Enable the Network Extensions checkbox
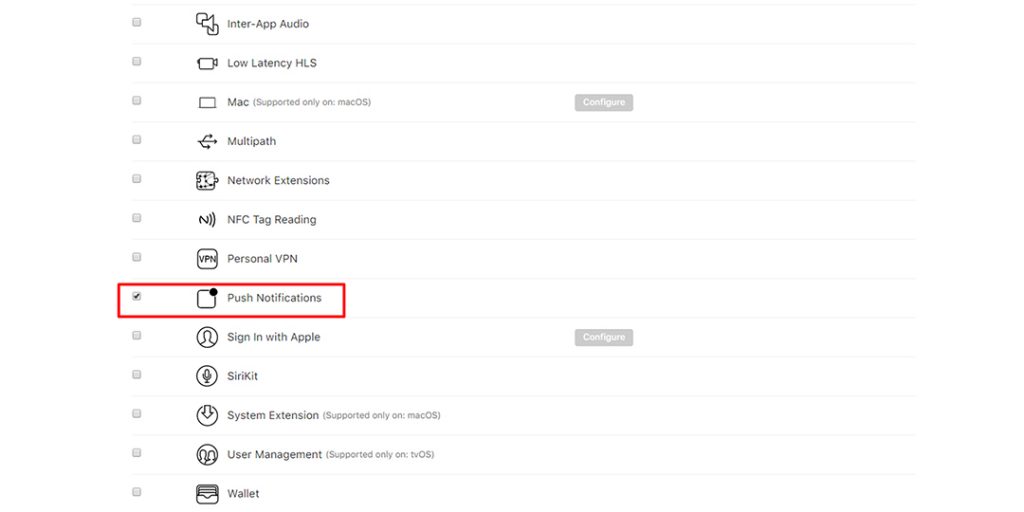 click(136, 179)
